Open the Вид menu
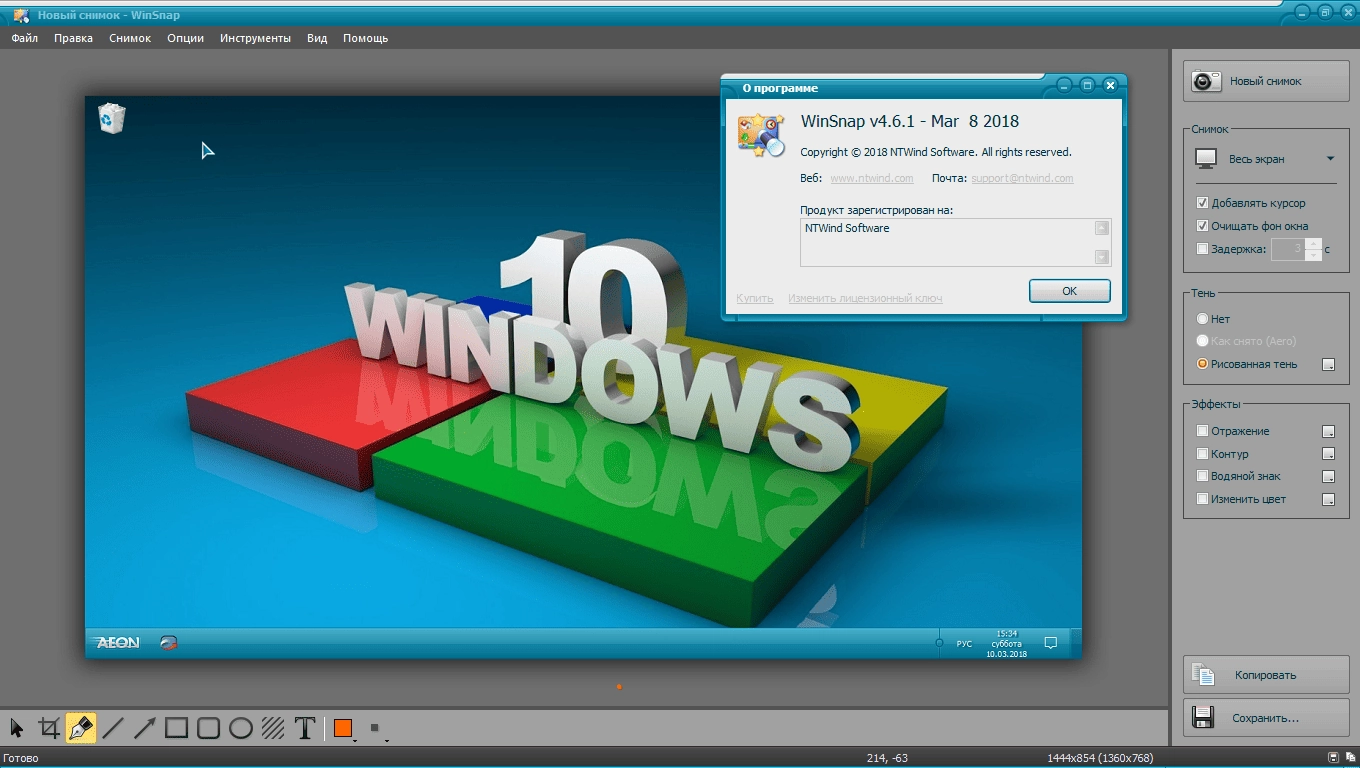1360x768 pixels. coord(317,38)
